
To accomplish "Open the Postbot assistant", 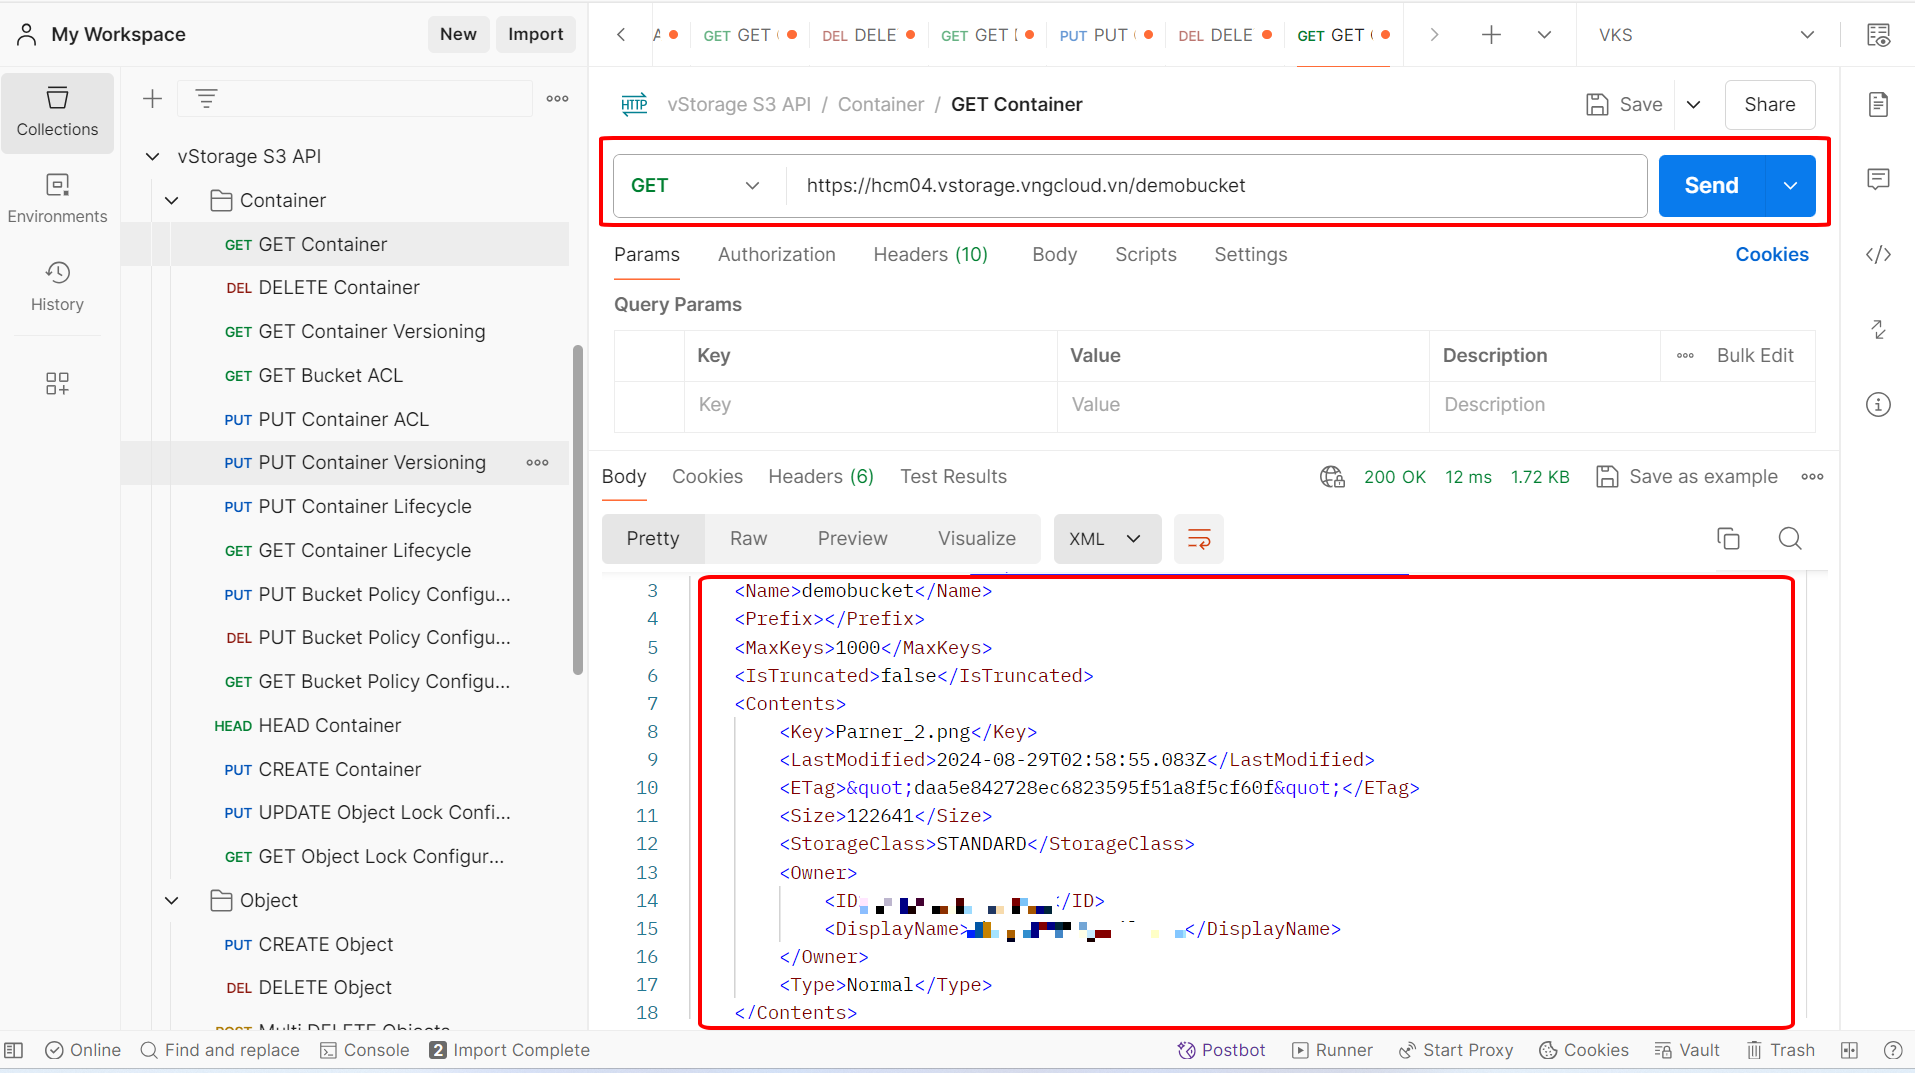I will click(1221, 1050).
